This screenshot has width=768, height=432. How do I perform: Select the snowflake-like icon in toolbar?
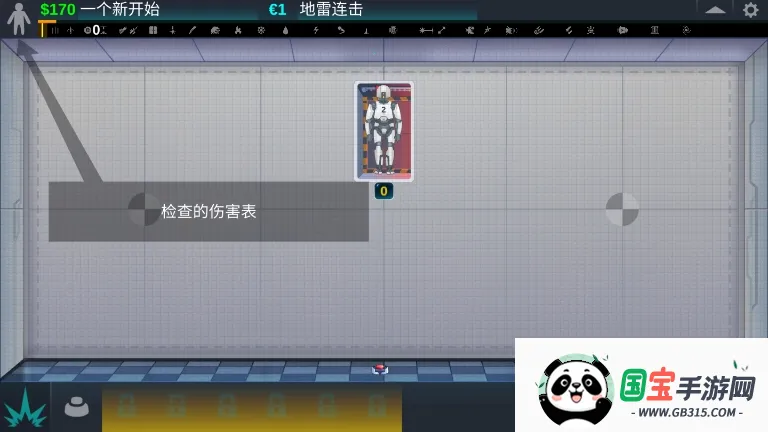261,30
